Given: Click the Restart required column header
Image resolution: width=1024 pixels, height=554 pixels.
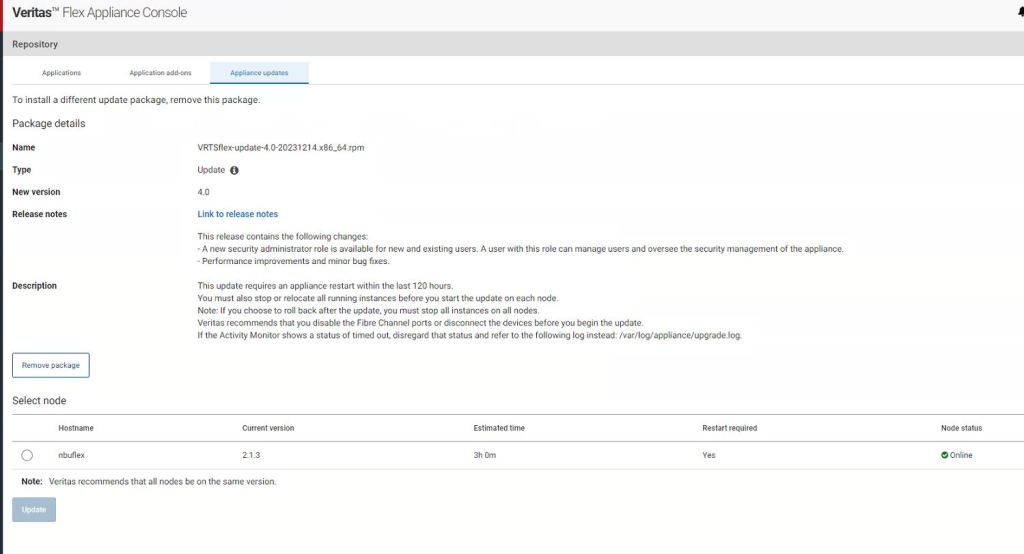Looking at the screenshot, I should click(729, 428).
